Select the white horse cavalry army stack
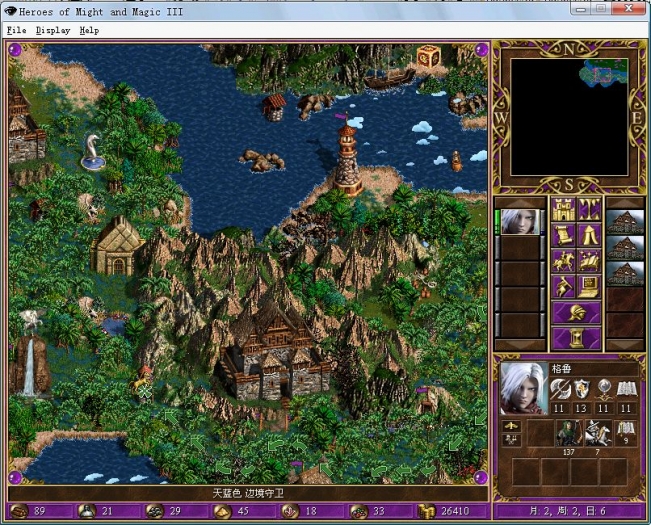The image size is (651, 525). coord(598,434)
